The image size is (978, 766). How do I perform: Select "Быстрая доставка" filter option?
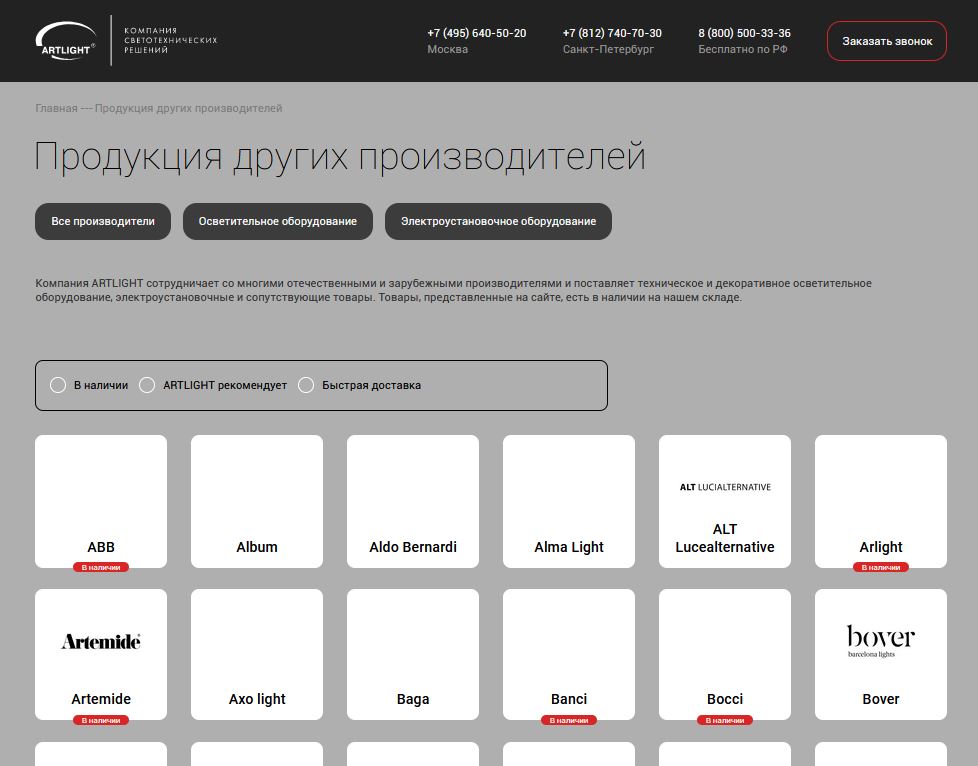point(306,385)
